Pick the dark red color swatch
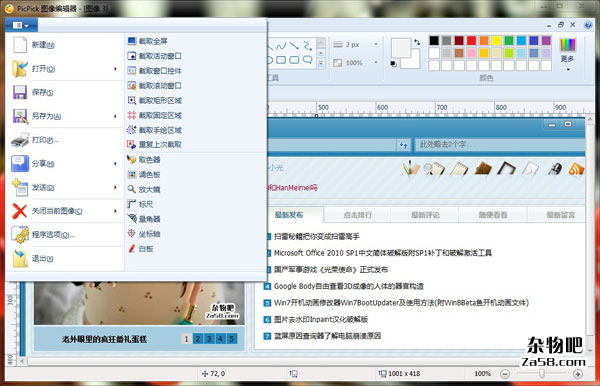 (459, 41)
